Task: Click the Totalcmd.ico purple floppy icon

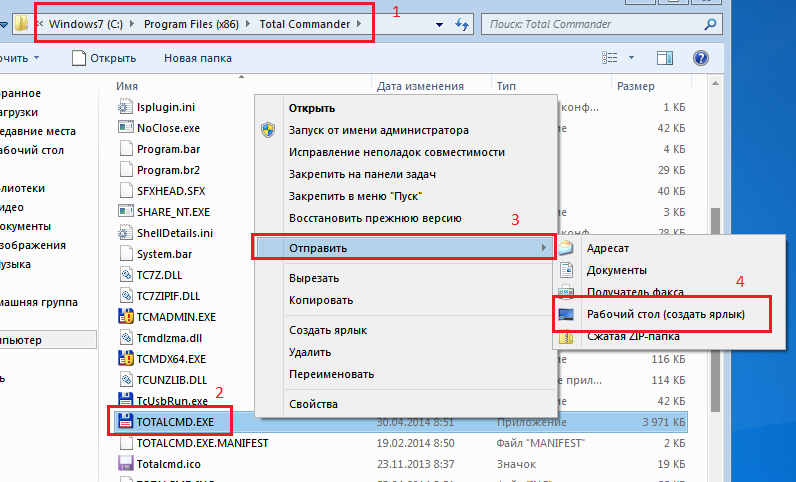Action: pos(125,464)
